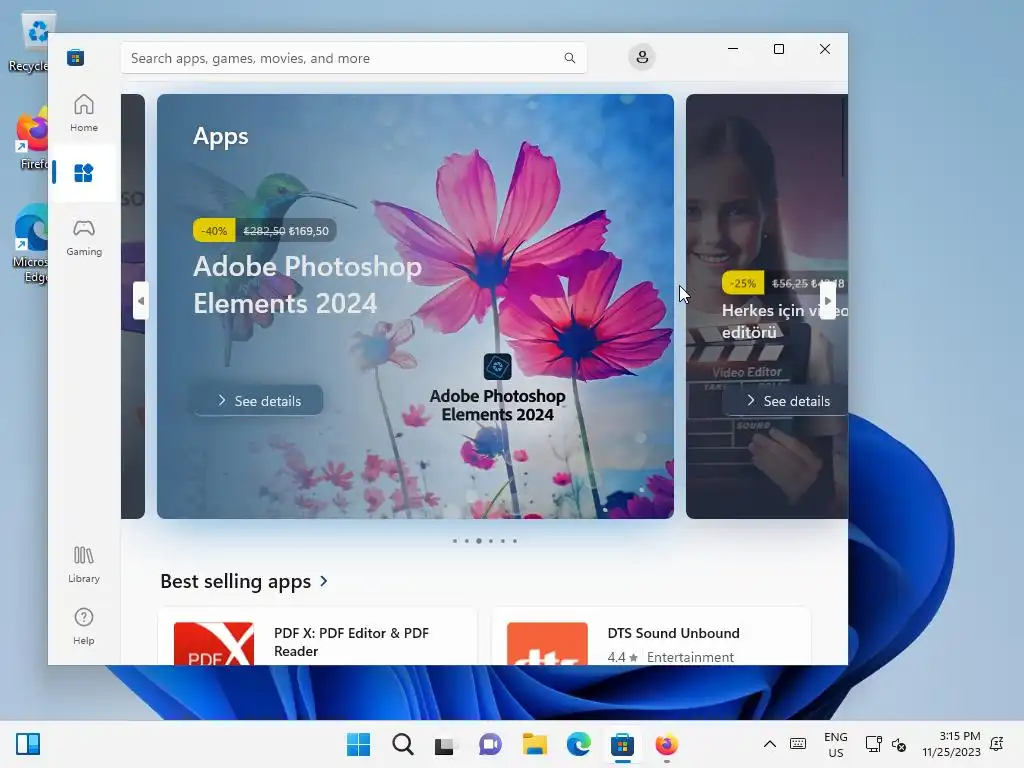Open the clock showing 3:15 PM
The height and width of the screenshot is (768, 1024).
[x=952, y=744]
